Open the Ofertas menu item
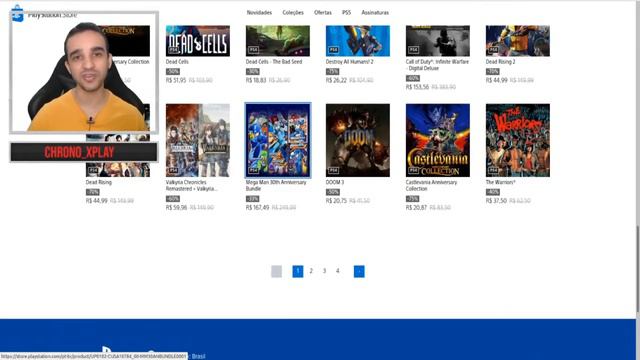This screenshot has width=640, height=360. pos(323,13)
